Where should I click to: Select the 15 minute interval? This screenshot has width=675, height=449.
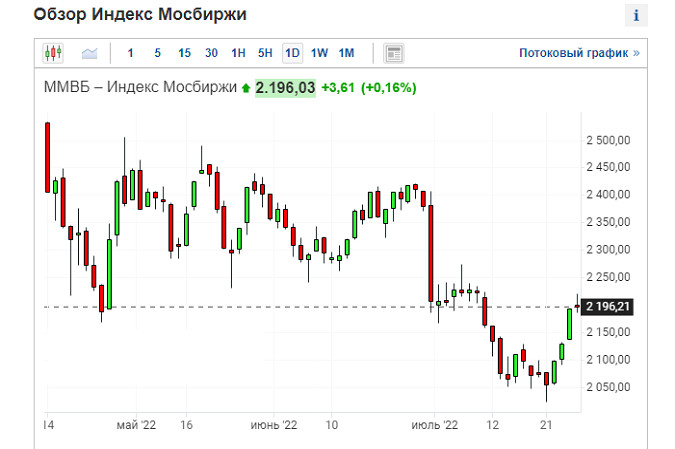click(184, 53)
